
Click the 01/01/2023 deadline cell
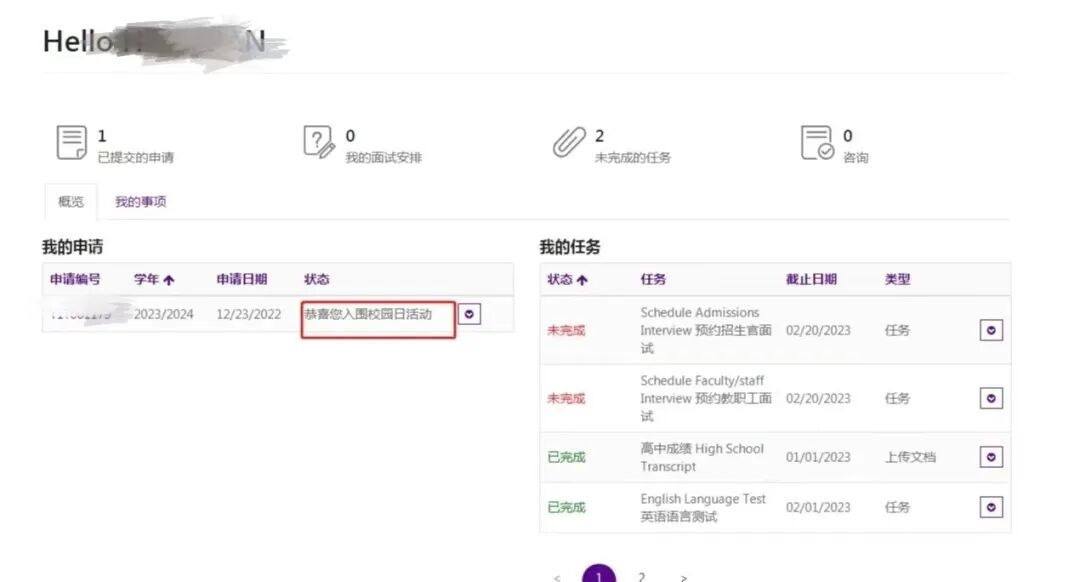click(x=818, y=457)
